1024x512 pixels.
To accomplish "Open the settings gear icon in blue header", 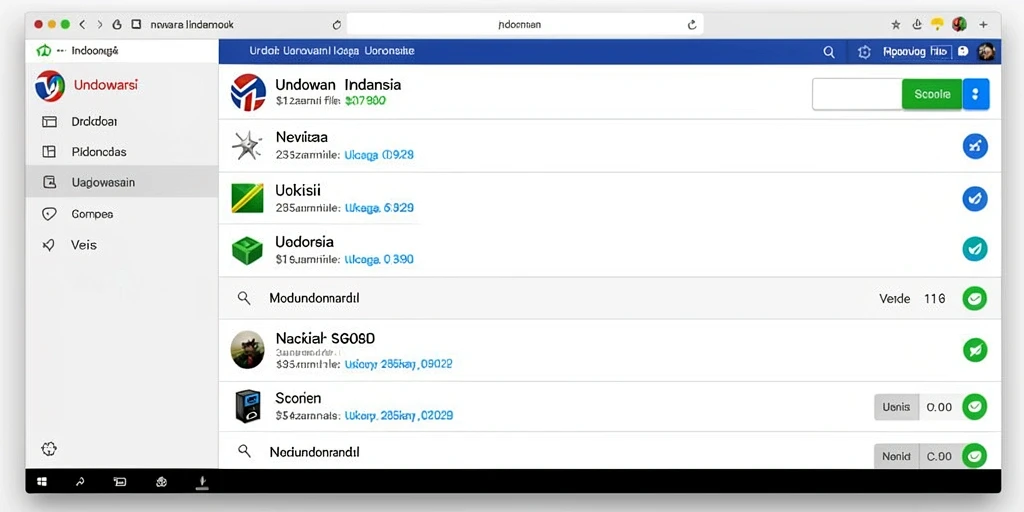I will [x=864, y=52].
